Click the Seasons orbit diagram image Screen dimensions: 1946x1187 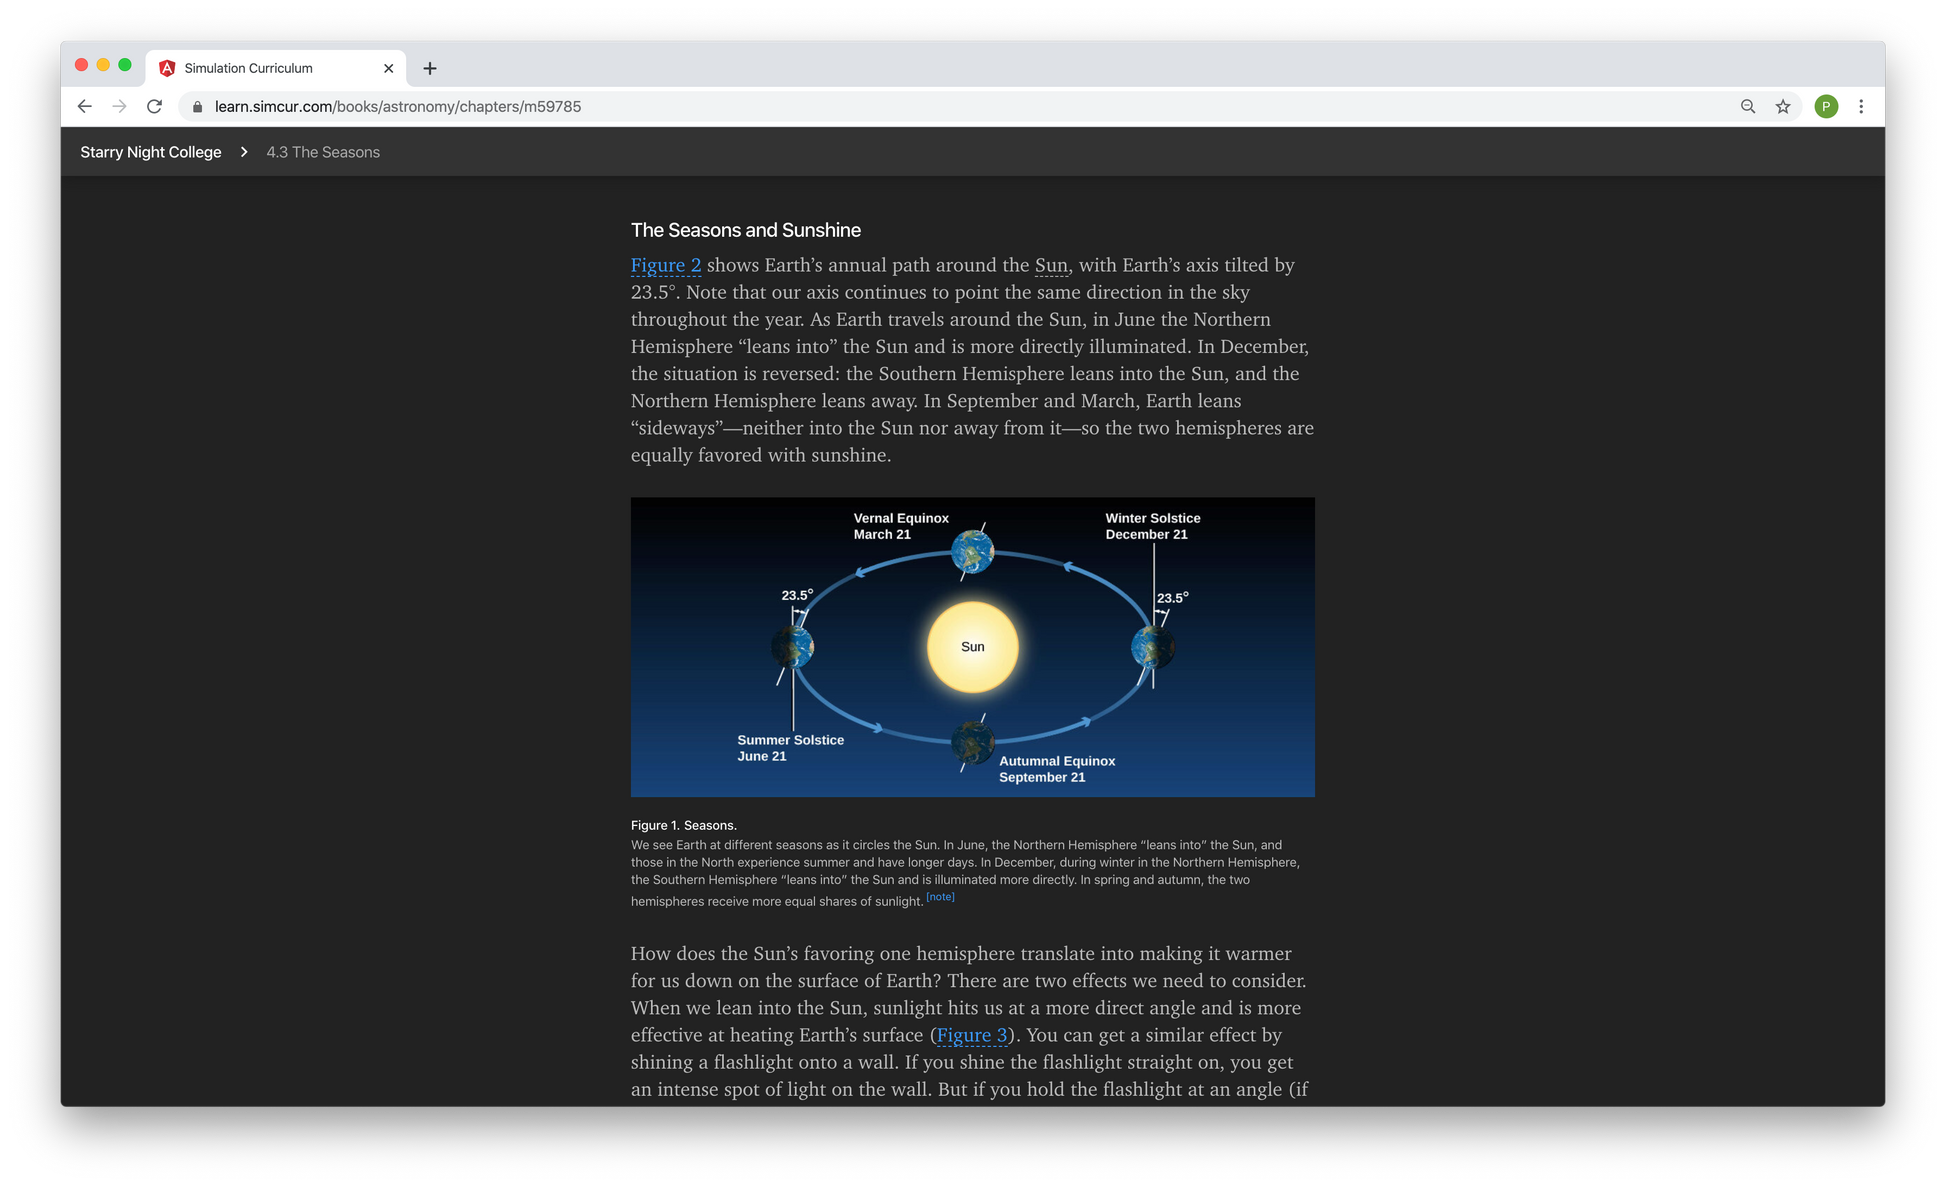pyautogui.click(x=972, y=647)
